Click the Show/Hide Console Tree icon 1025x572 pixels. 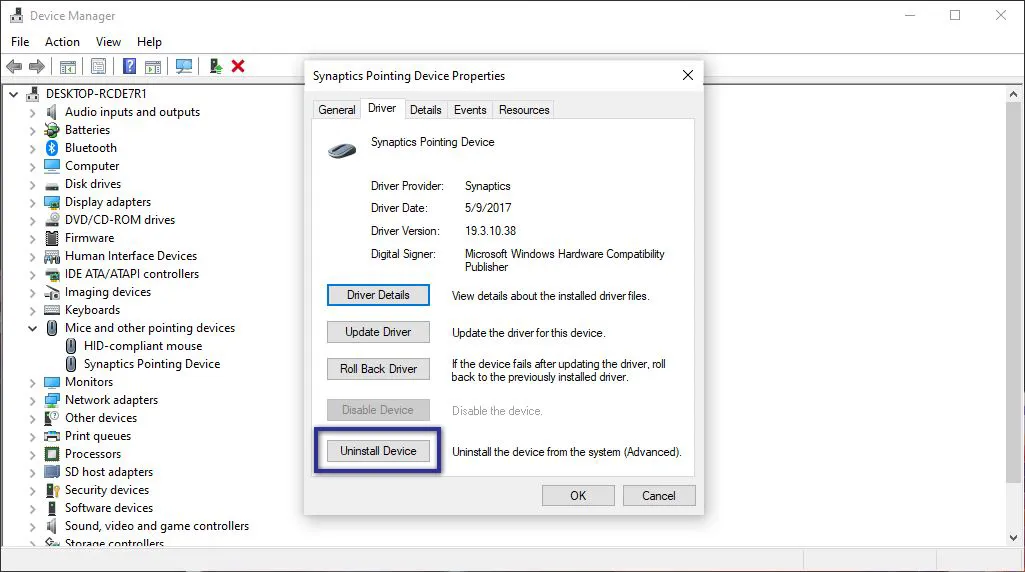tap(68, 66)
